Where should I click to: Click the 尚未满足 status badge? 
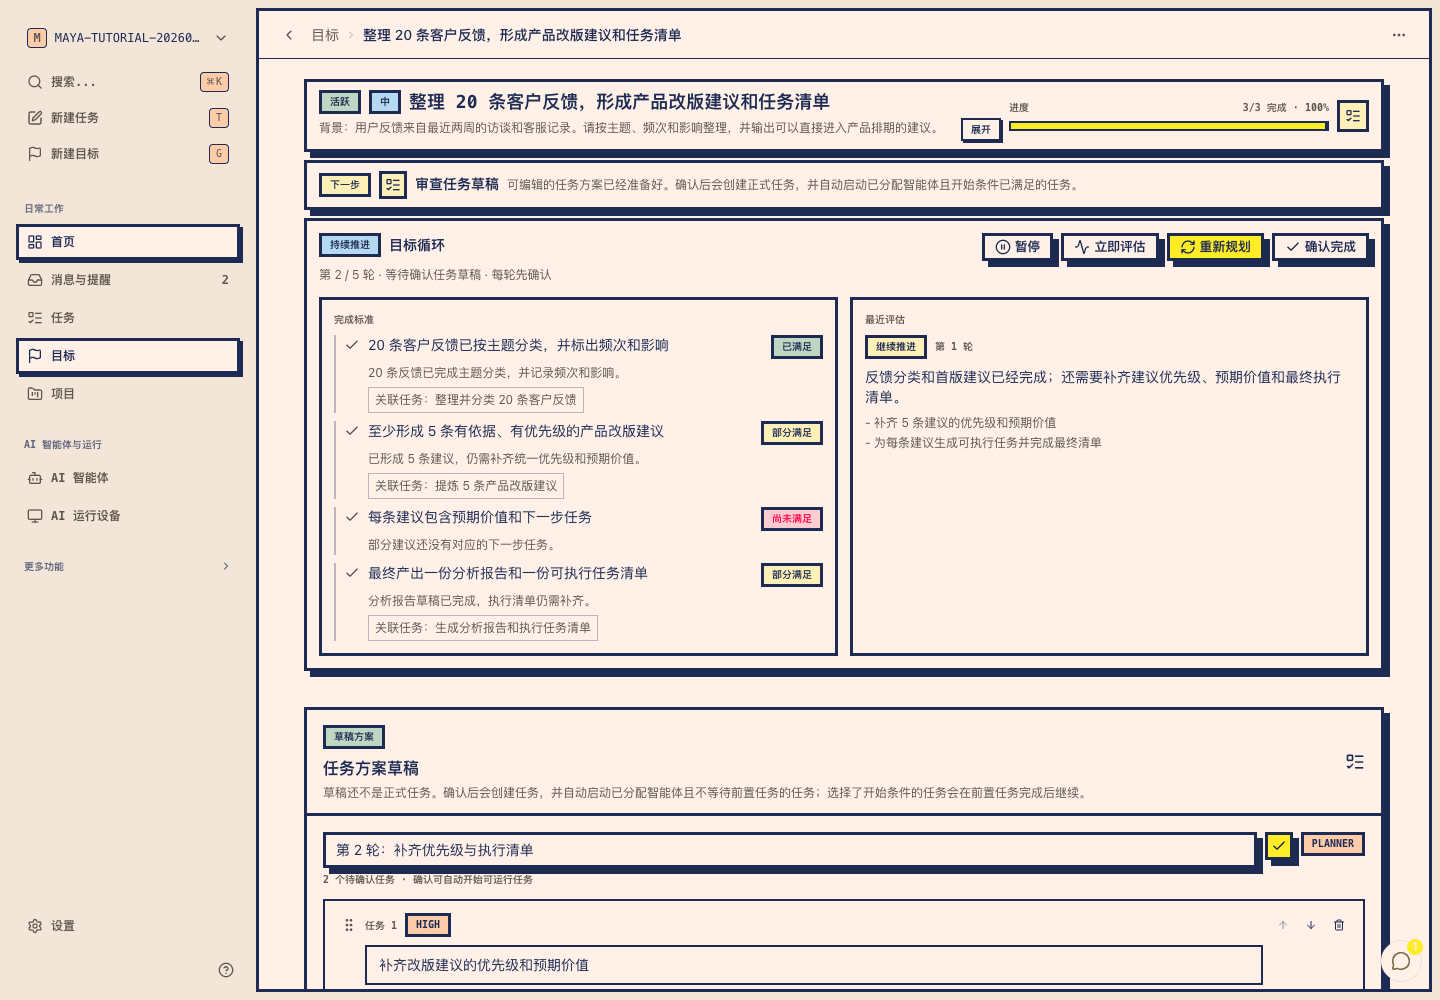pos(792,519)
